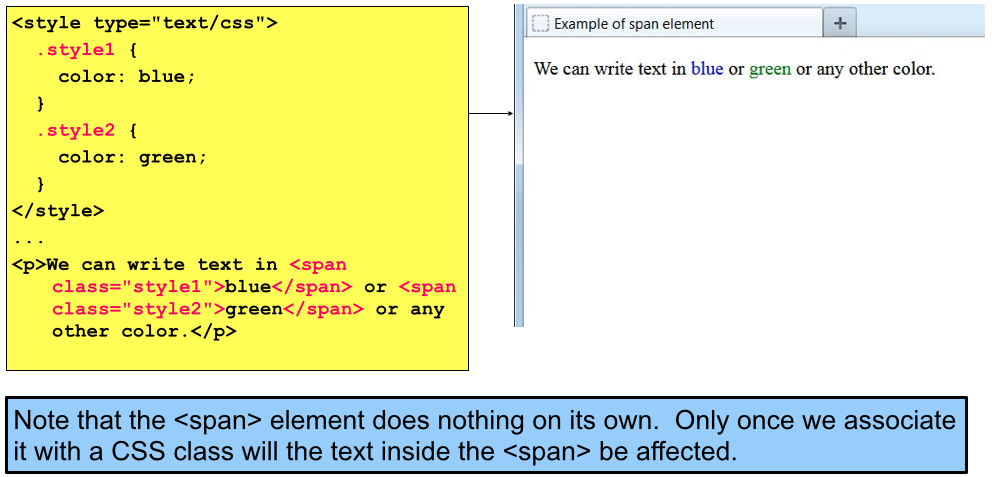Click the '<style type="text/css">' code line

point(145,24)
